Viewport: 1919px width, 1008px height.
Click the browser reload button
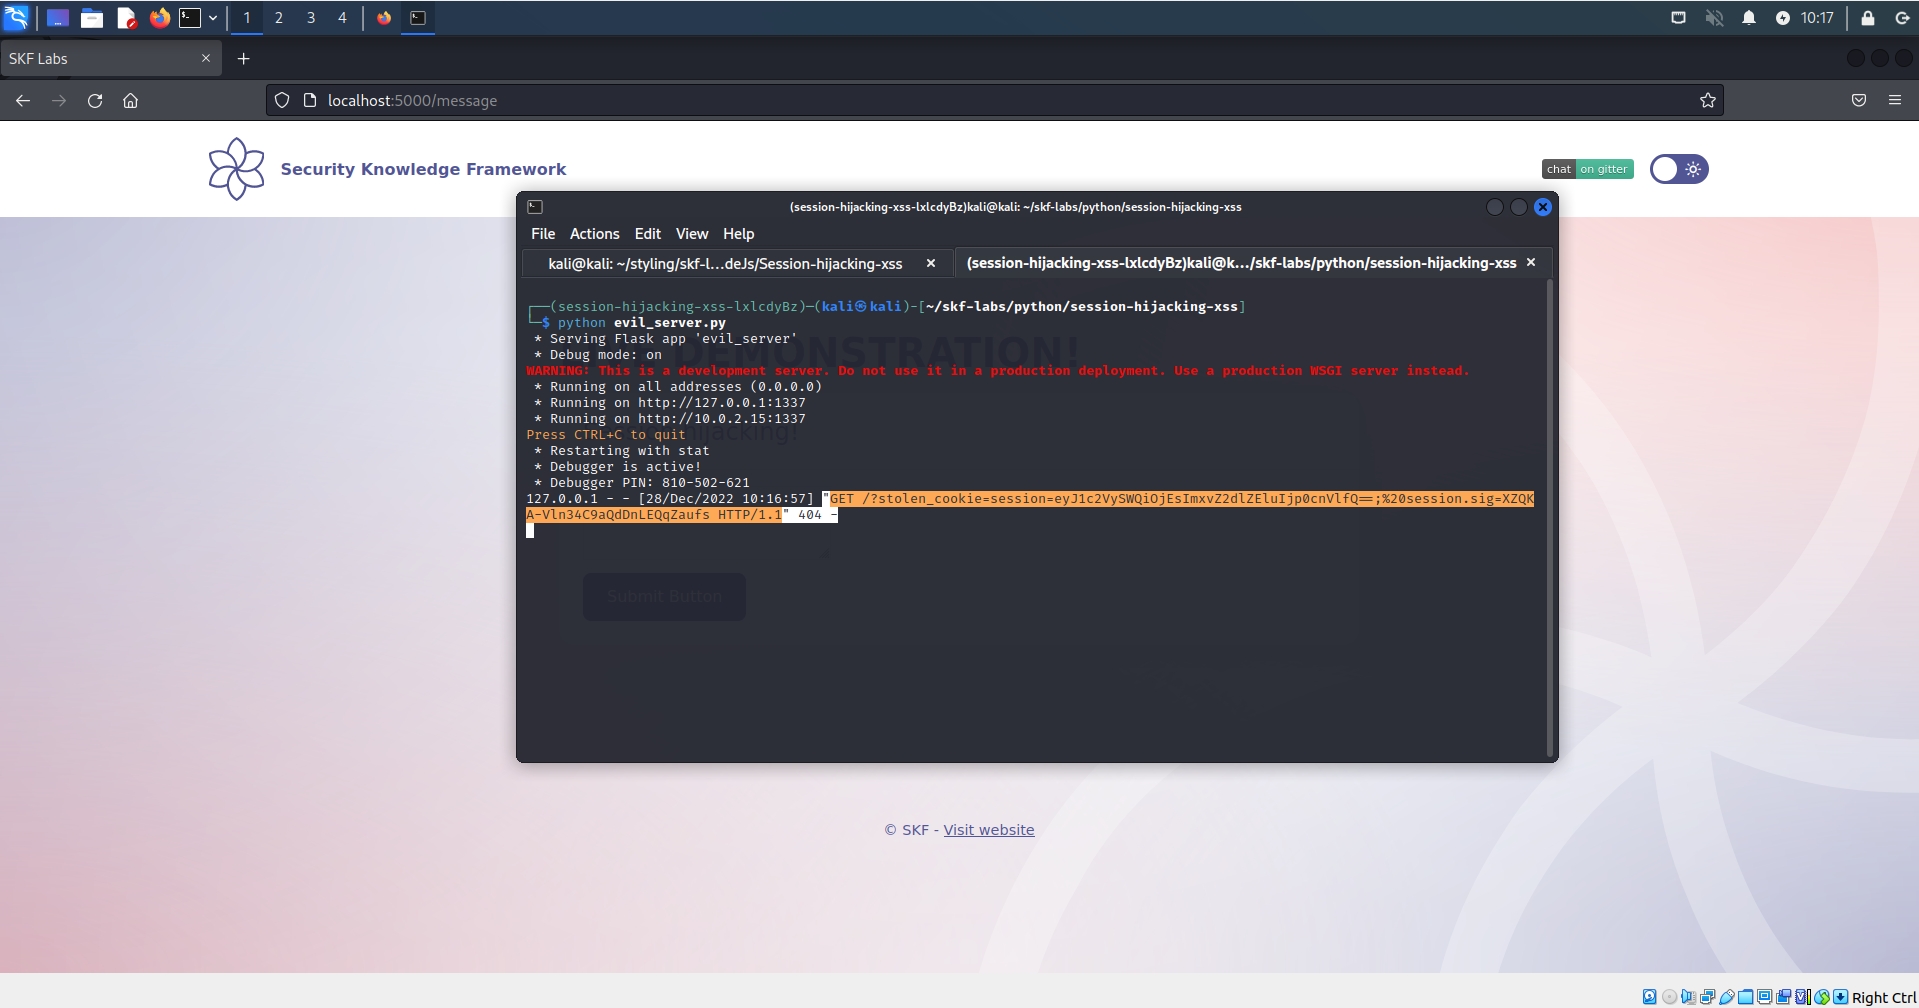click(x=95, y=100)
